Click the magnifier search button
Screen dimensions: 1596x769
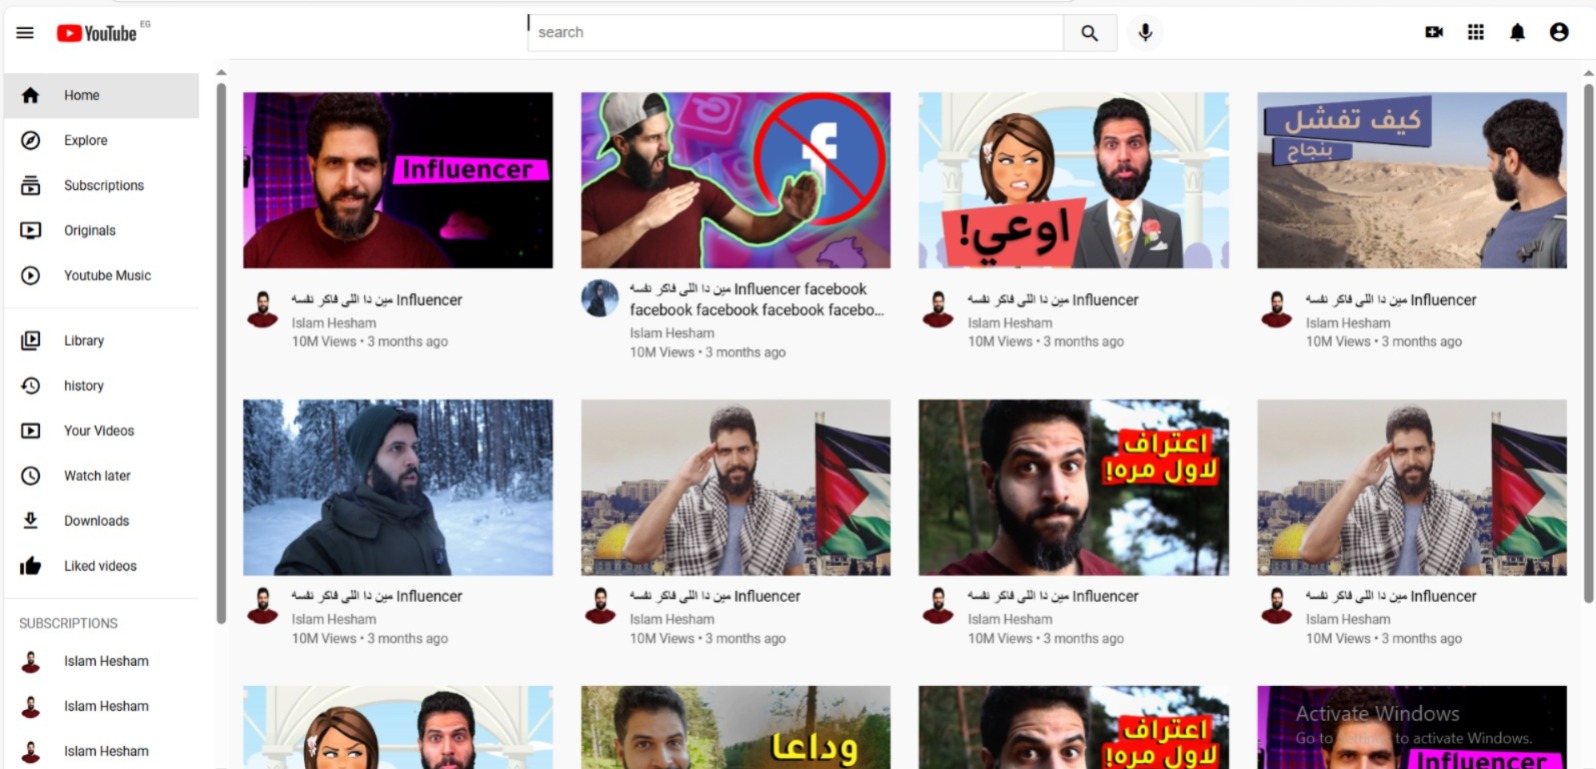[x=1089, y=33]
